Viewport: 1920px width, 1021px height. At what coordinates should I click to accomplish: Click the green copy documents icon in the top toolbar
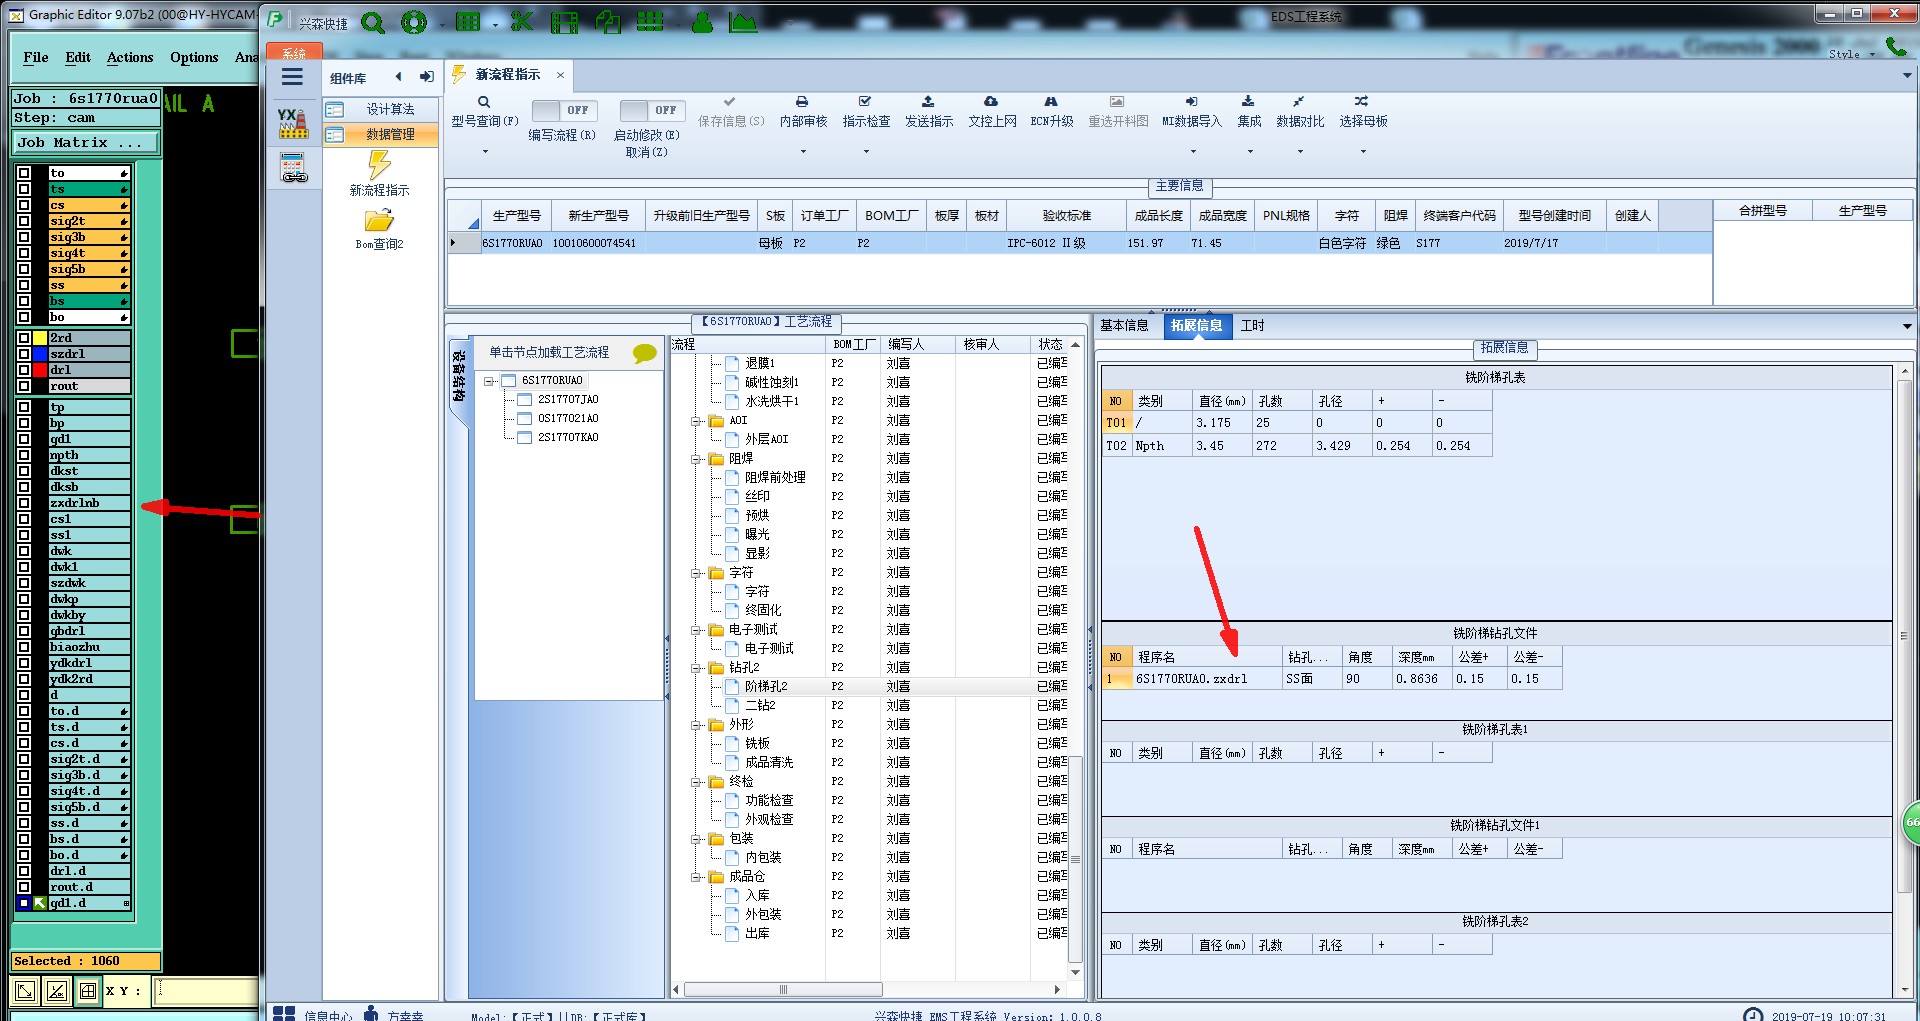pyautogui.click(x=607, y=22)
